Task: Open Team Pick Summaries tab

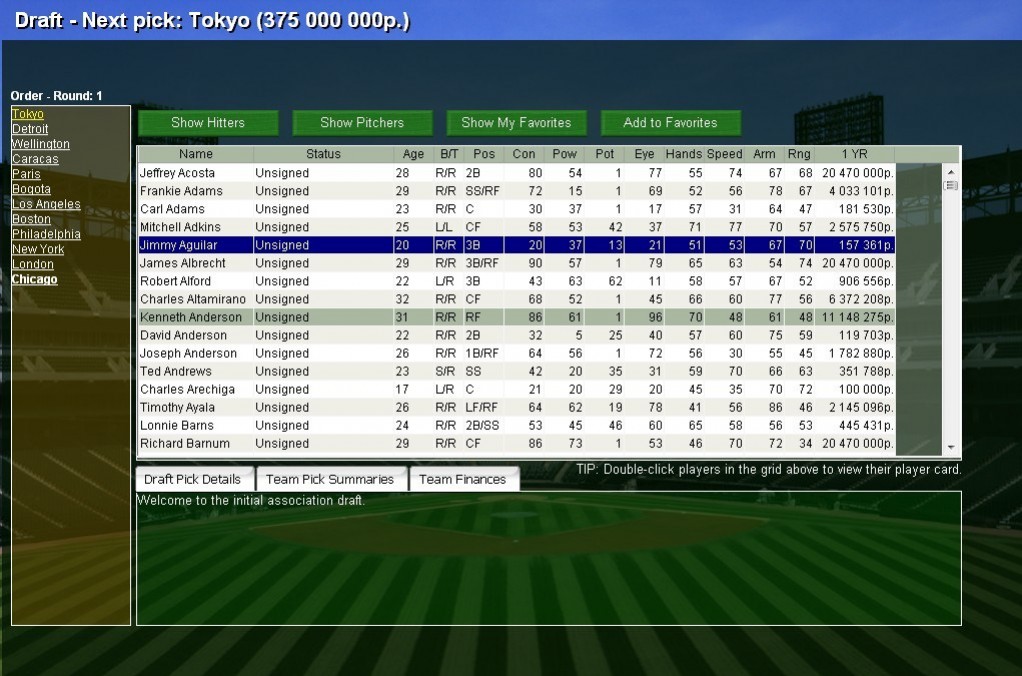Action: pyautogui.click(x=330, y=479)
